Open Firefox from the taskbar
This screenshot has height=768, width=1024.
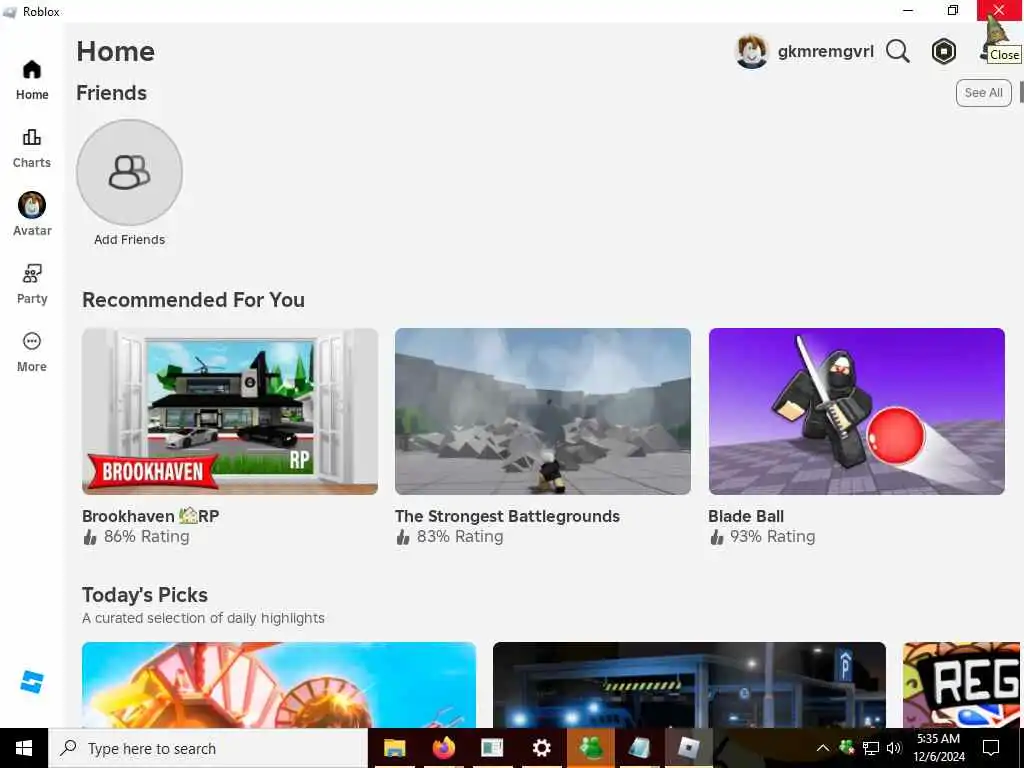coord(443,748)
